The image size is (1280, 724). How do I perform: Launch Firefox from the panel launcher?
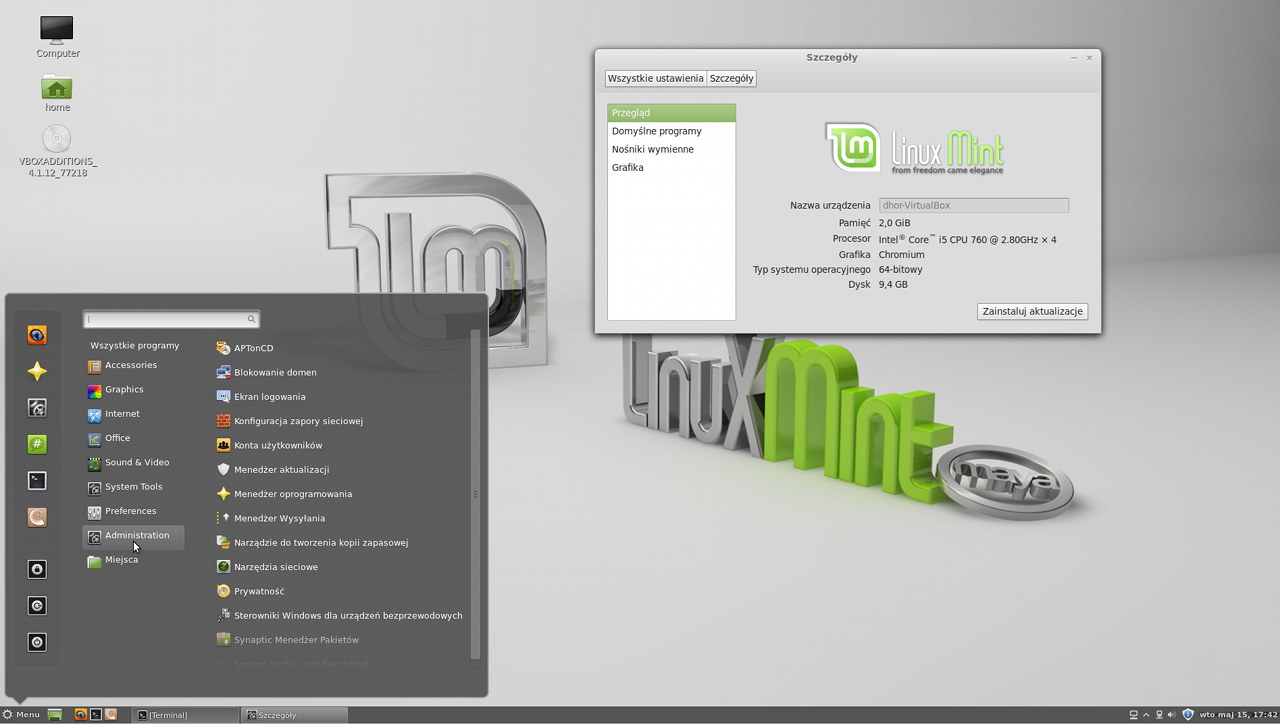[x=81, y=715]
